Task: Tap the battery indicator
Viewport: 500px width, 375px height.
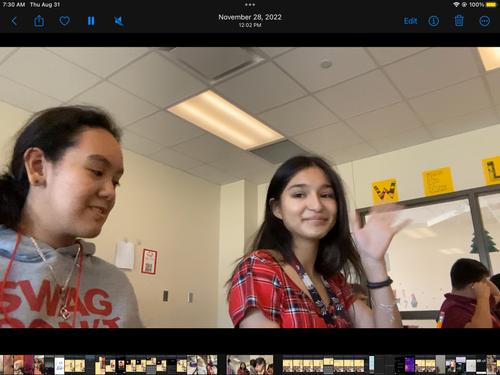Action: click(x=491, y=5)
